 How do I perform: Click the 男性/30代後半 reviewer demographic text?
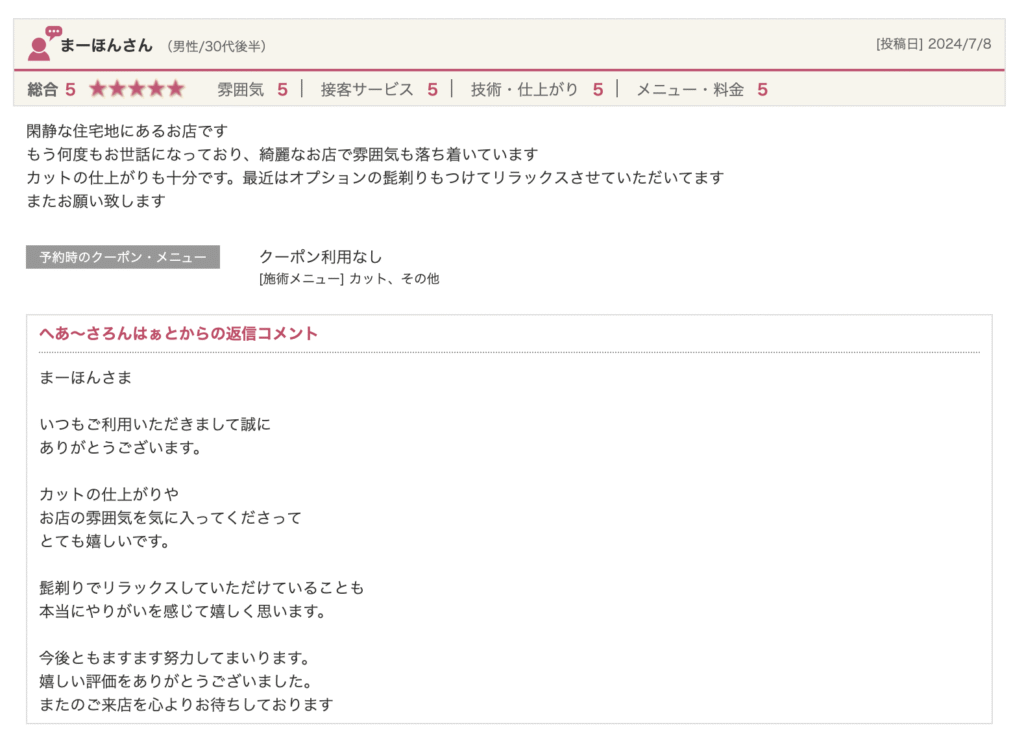(x=216, y=46)
